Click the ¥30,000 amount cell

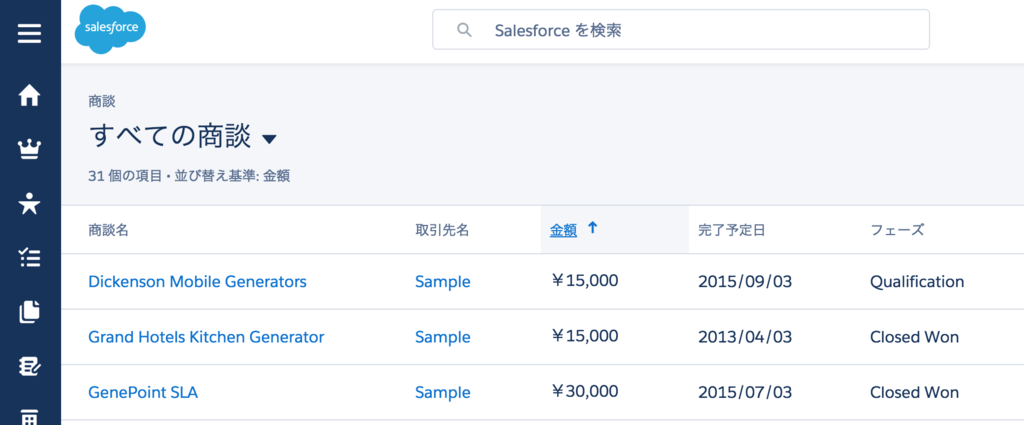point(584,392)
